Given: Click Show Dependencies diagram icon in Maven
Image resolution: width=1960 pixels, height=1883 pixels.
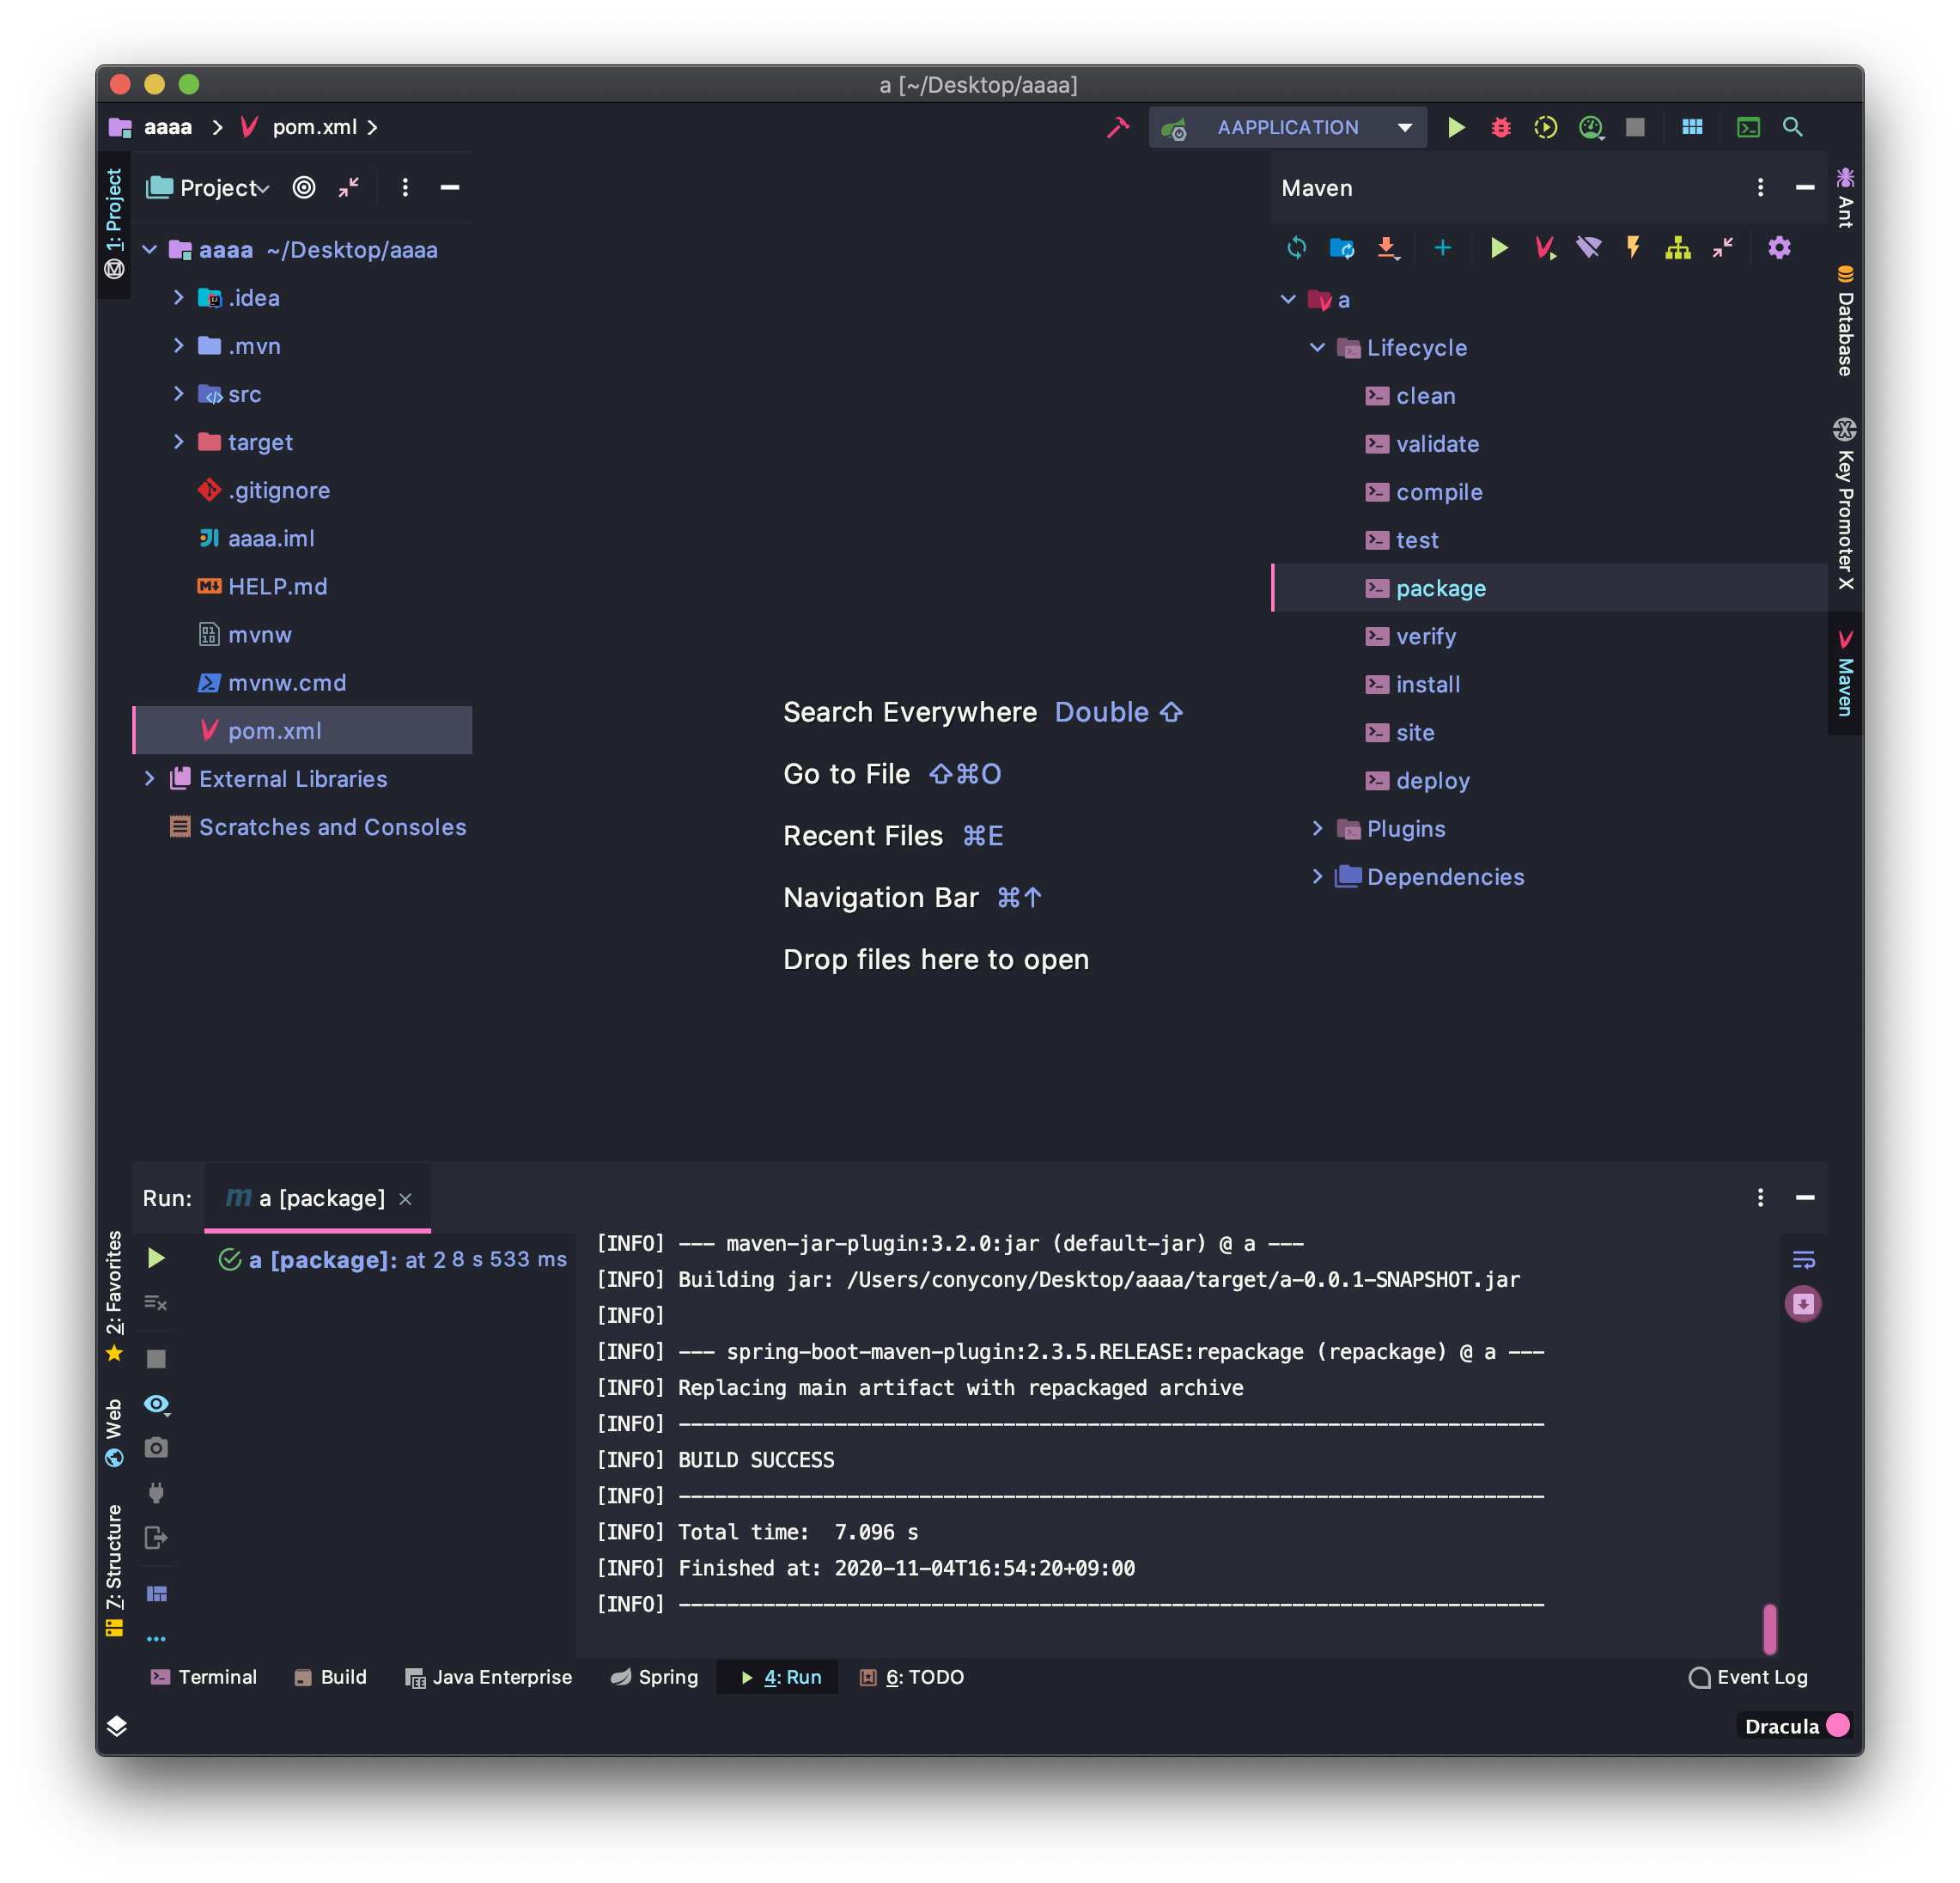Looking at the screenshot, I should pos(1677,248).
